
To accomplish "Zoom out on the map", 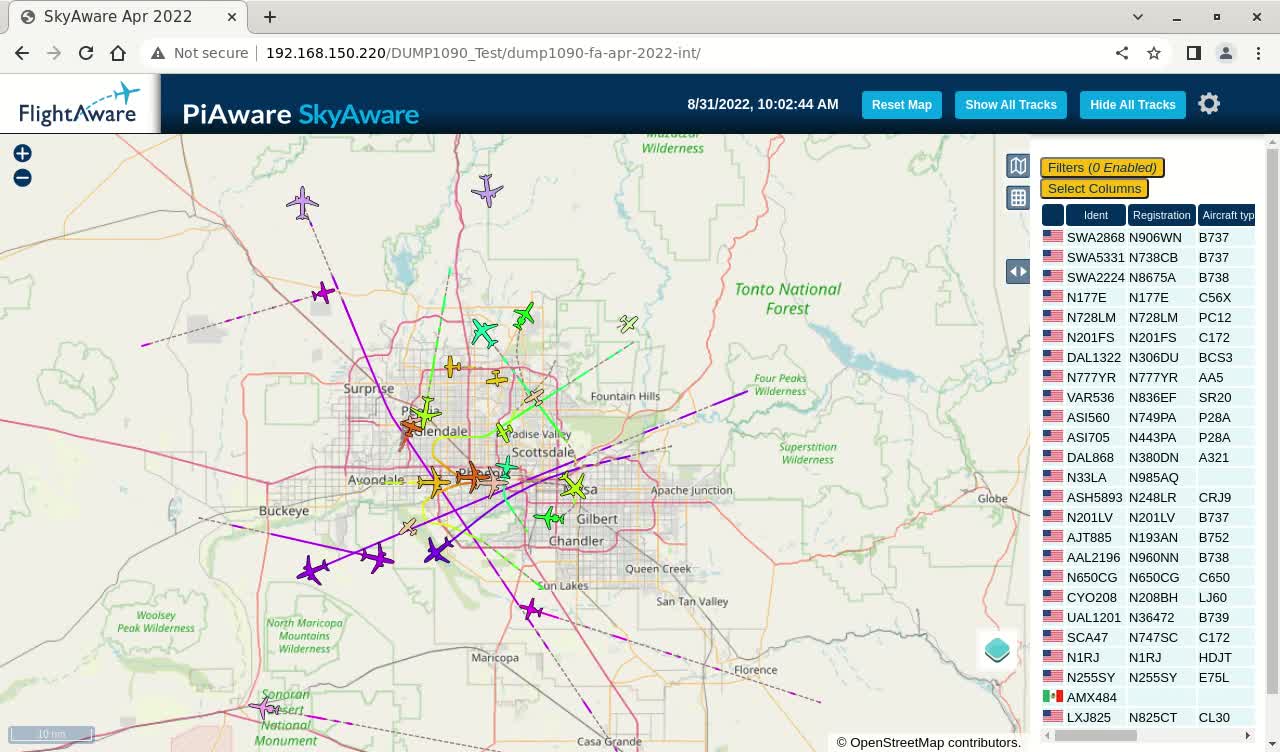I will [22, 178].
